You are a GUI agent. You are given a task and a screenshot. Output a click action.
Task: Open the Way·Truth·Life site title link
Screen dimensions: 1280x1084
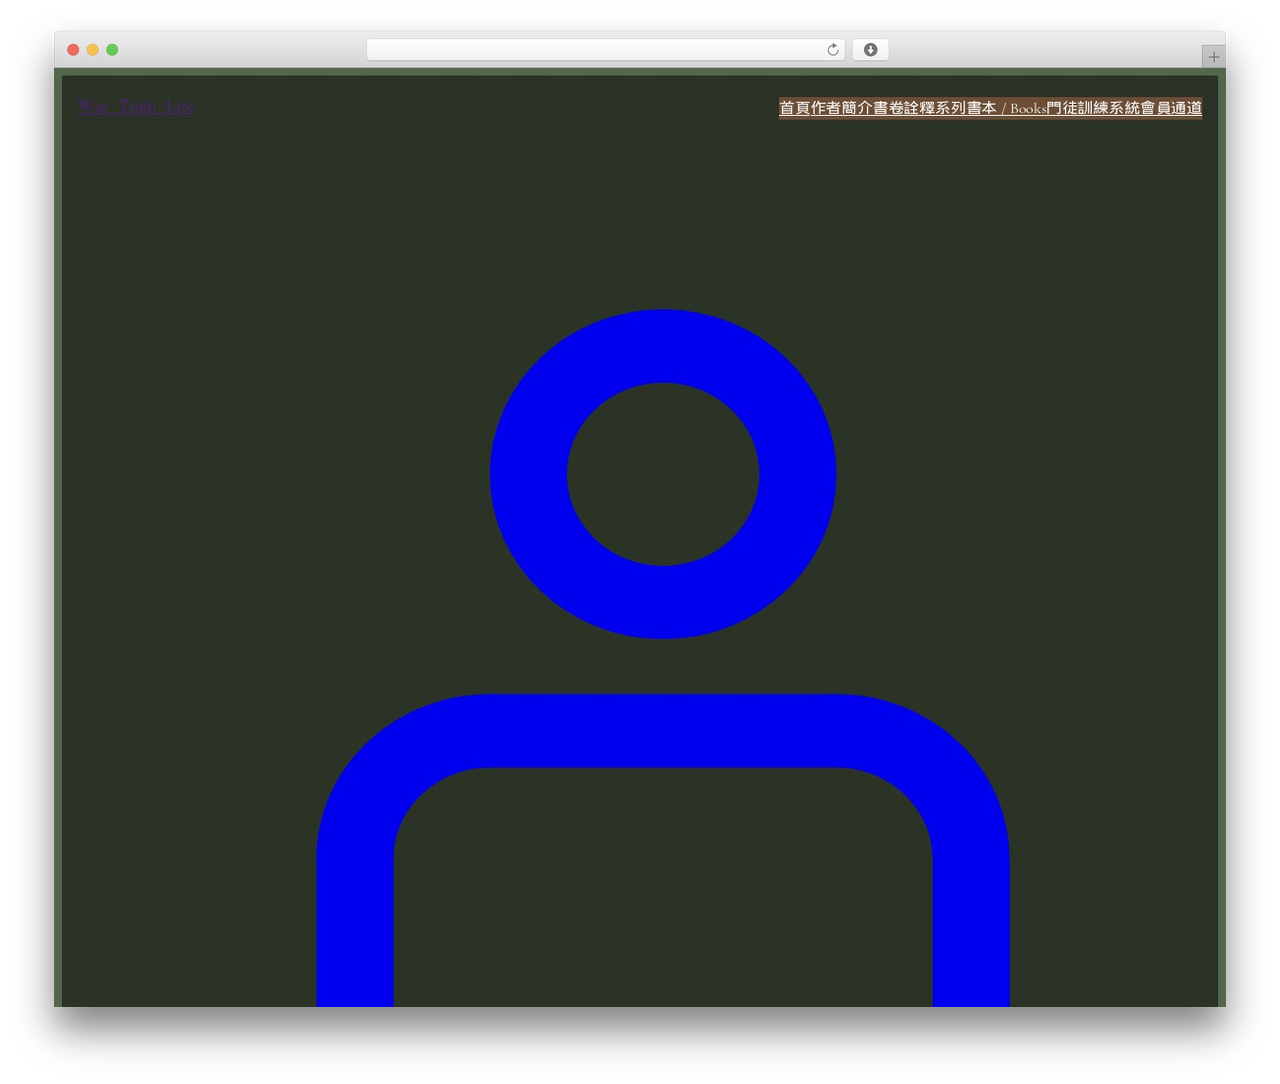point(137,106)
